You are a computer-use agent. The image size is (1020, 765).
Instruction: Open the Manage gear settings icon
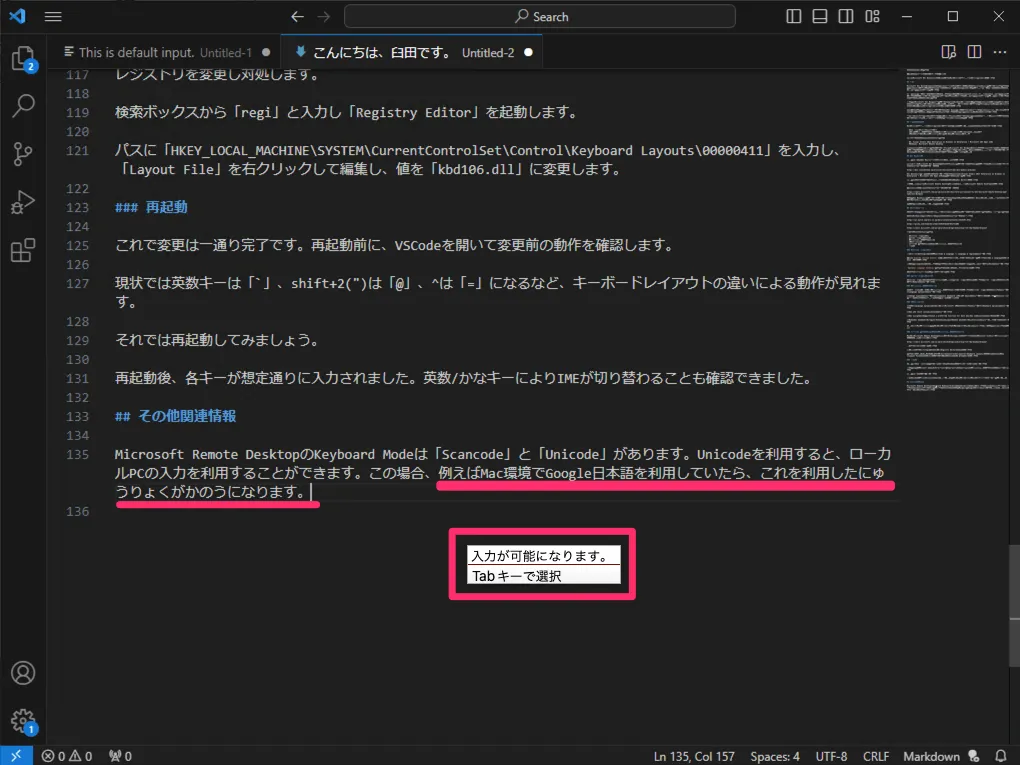pos(23,720)
